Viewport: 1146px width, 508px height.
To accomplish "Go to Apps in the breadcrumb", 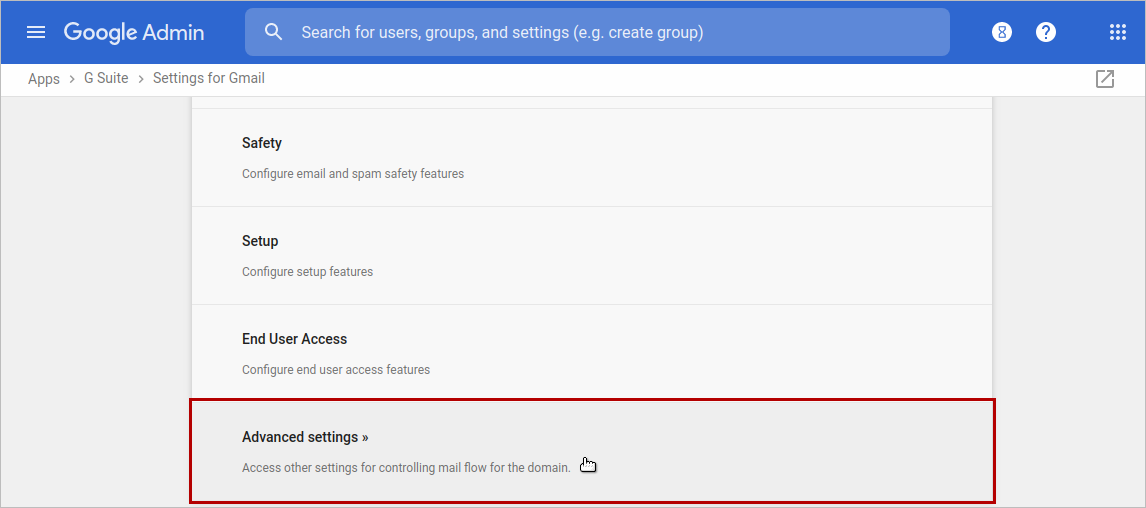I will 44,78.
